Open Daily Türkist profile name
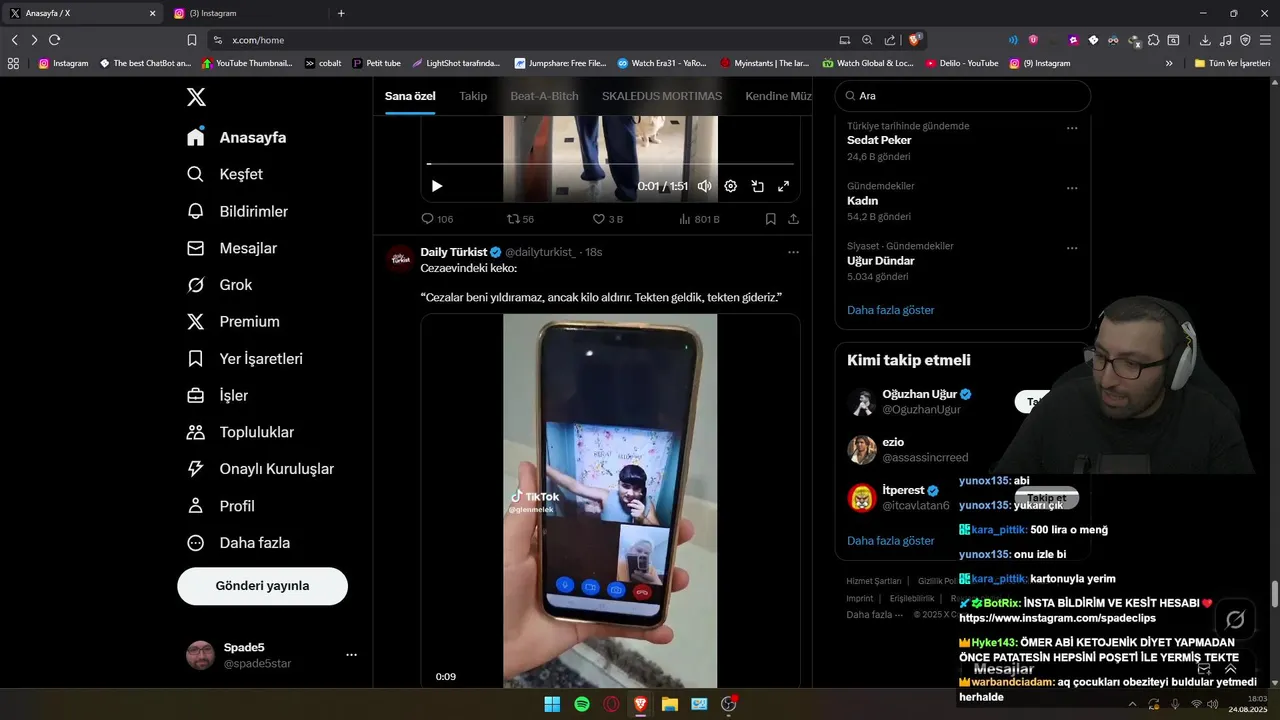Image resolution: width=1280 pixels, height=720 pixels. pyautogui.click(x=454, y=252)
